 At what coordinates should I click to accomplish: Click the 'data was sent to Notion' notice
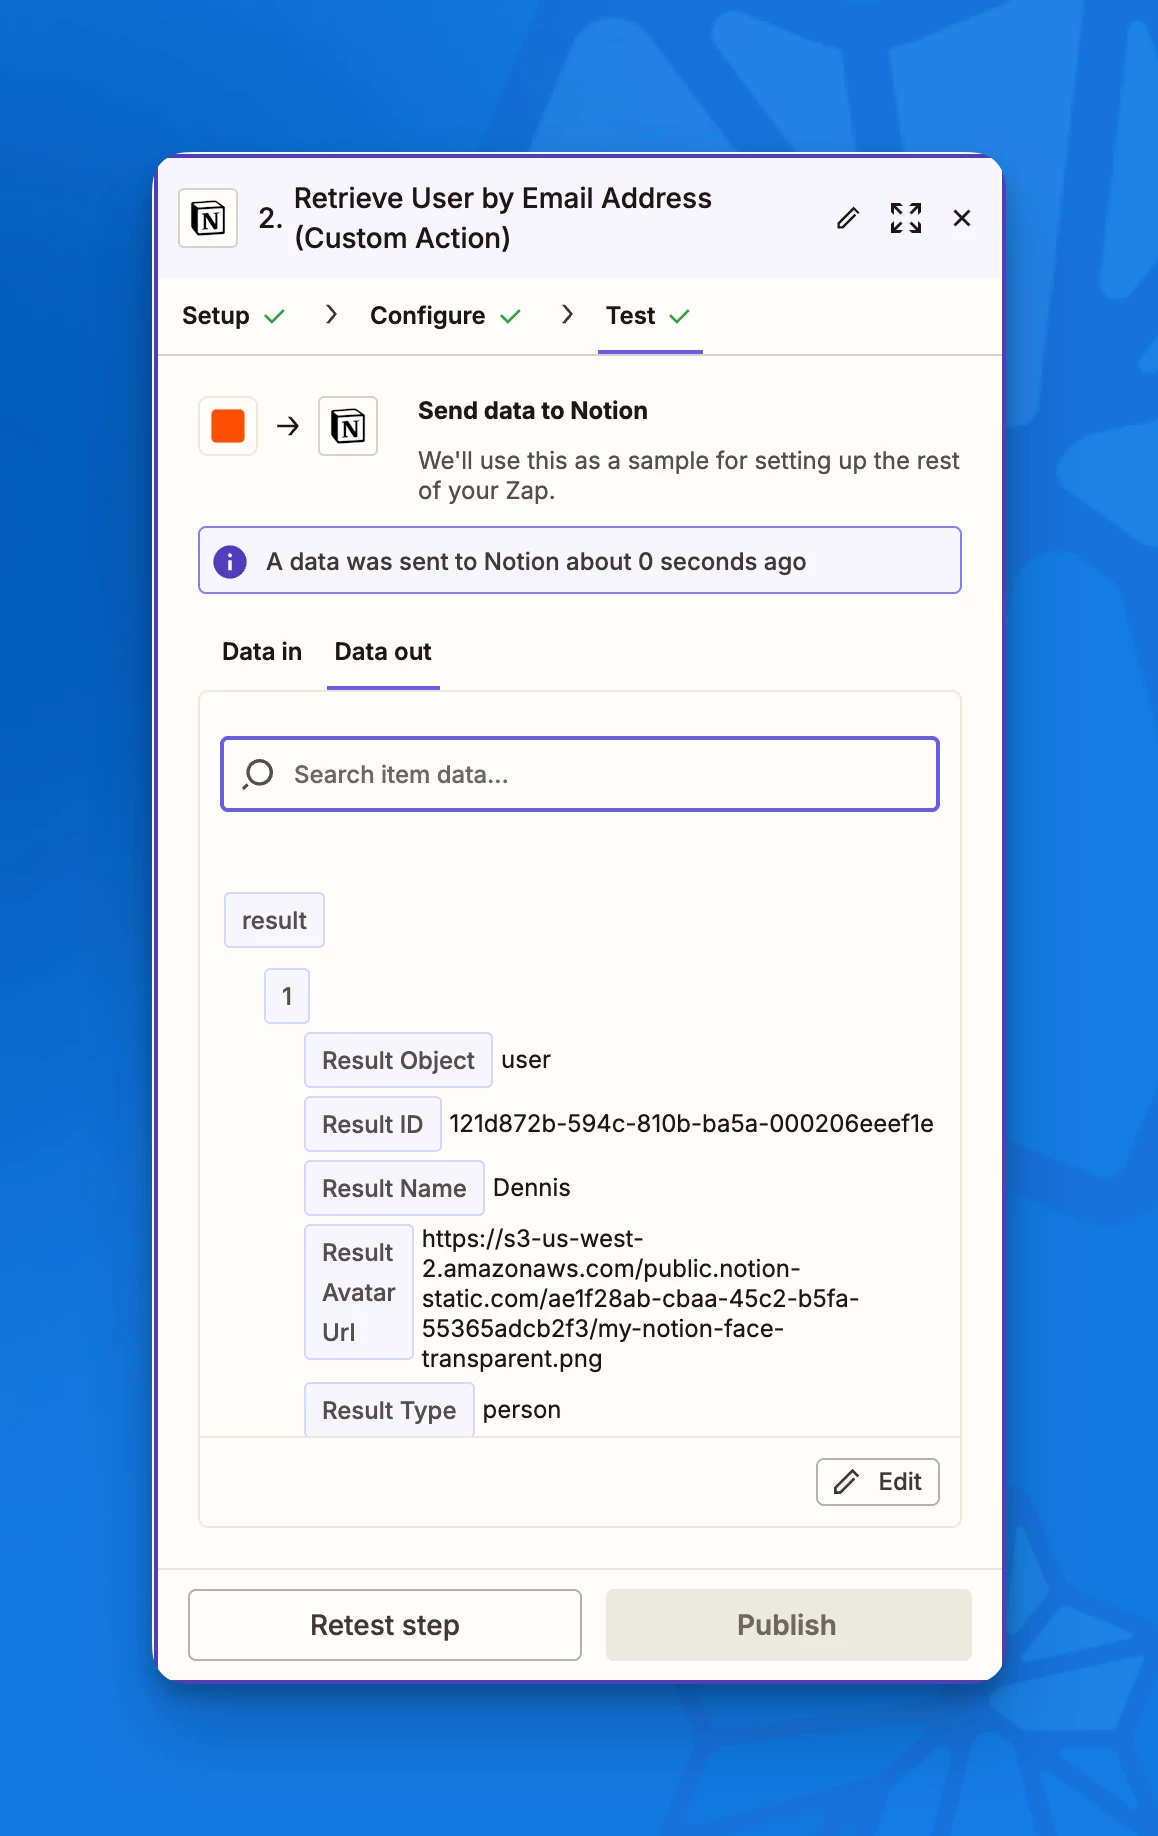(x=580, y=560)
